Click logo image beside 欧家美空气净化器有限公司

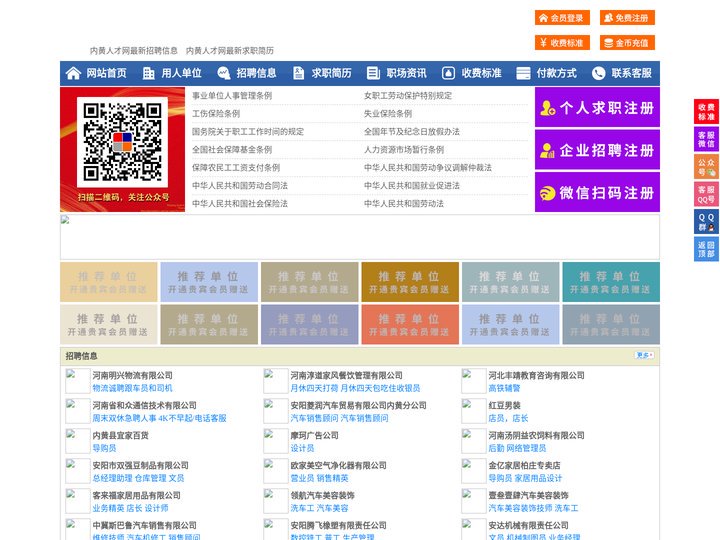(276, 471)
